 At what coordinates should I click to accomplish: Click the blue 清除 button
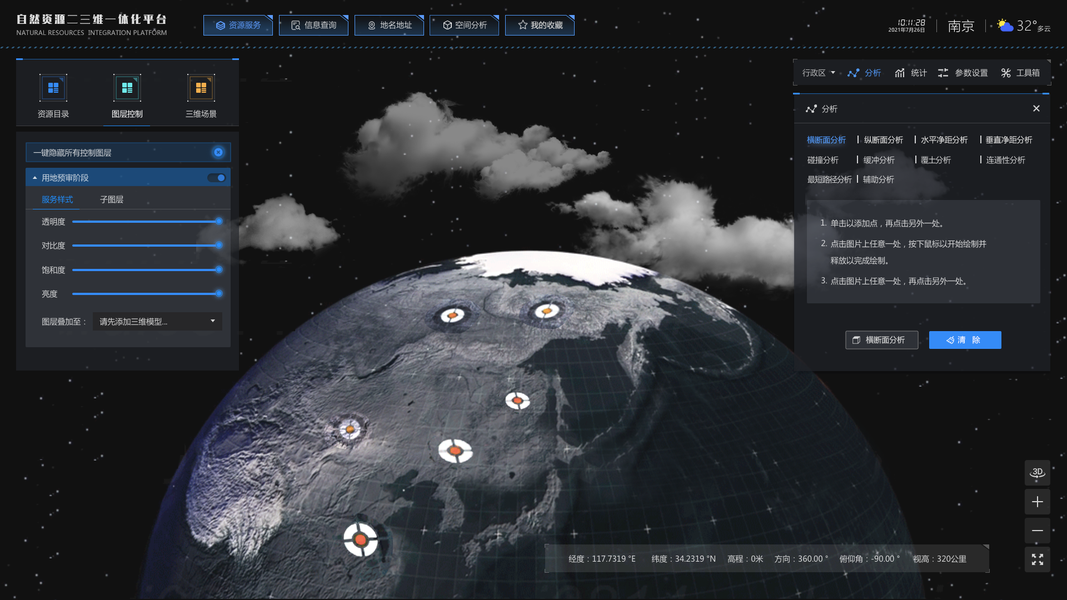[965, 339]
